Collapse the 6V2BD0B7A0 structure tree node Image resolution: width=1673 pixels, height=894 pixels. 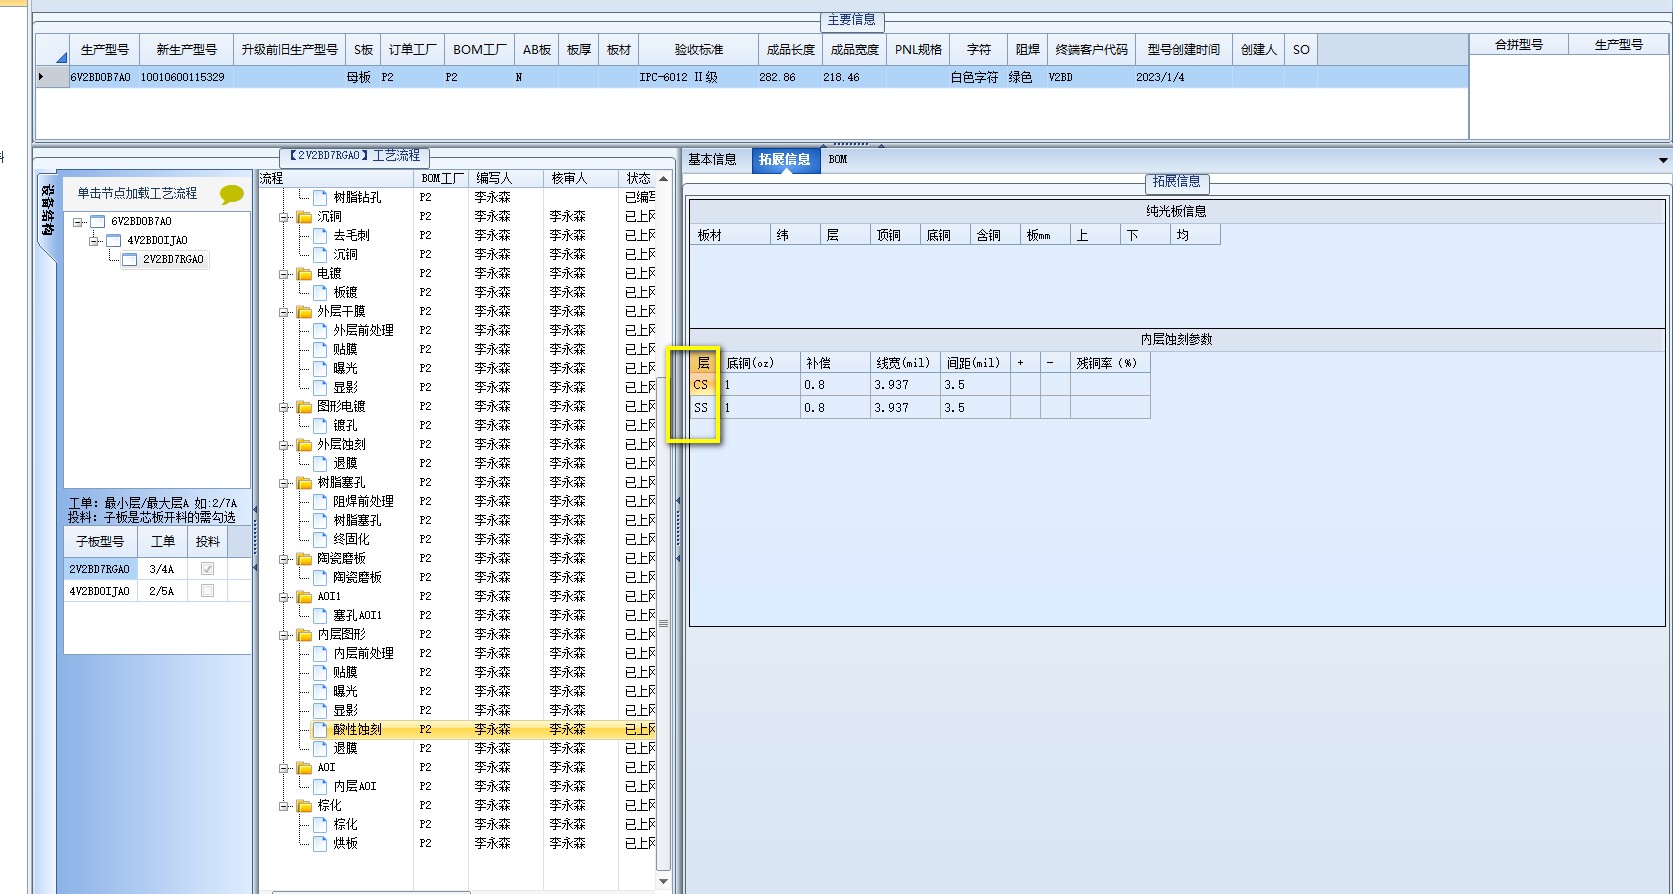(x=78, y=222)
